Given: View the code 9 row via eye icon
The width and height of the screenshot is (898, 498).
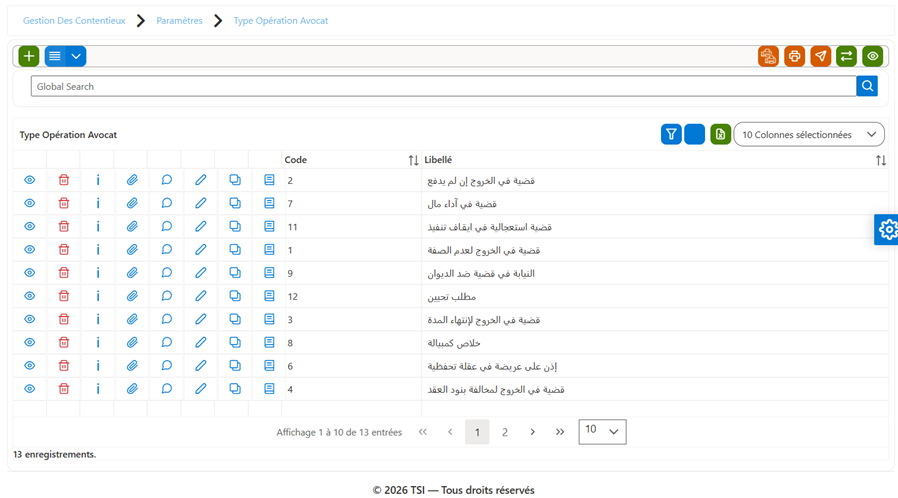Looking at the screenshot, I should point(30,273).
